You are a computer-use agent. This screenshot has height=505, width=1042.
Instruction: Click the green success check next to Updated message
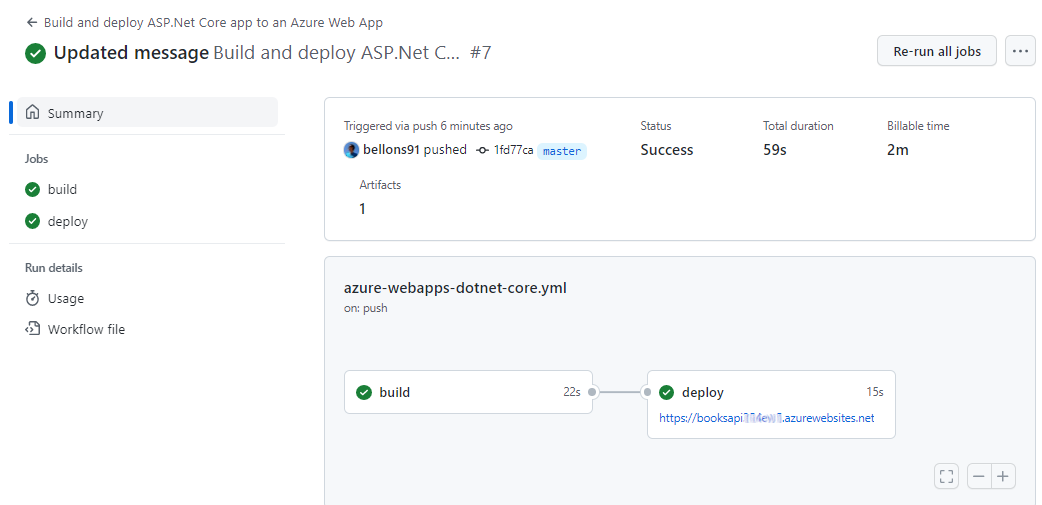35,53
